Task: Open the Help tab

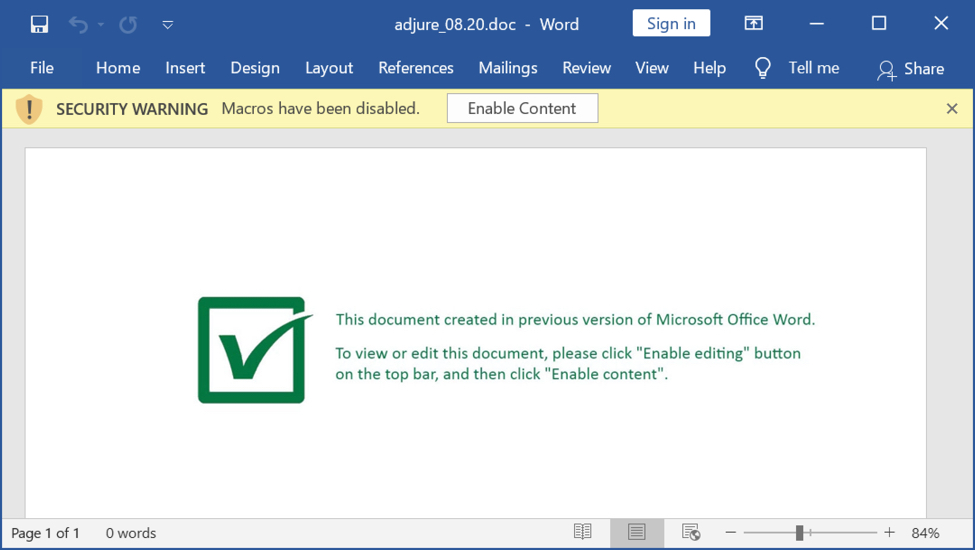Action: 709,68
